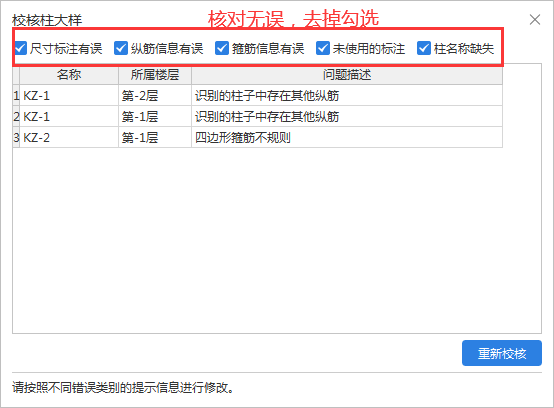Click the 所属楼层 column header
This screenshot has height=408, width=554.
click(155, 75)
